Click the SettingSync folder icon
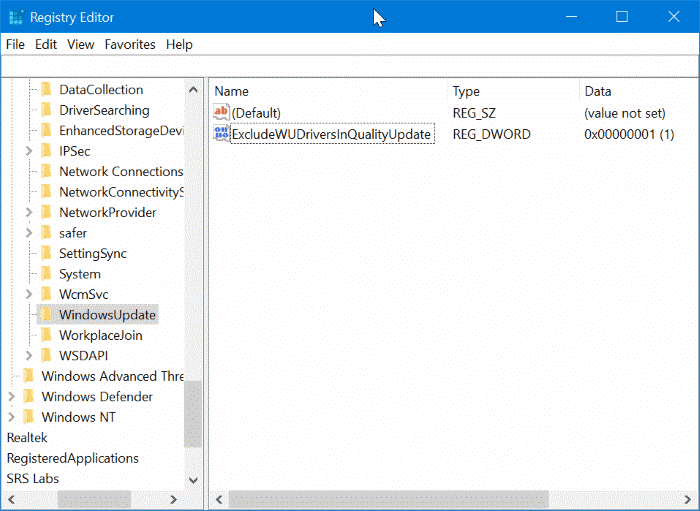This screenshot has width=700, height=511. coord(46,254)
